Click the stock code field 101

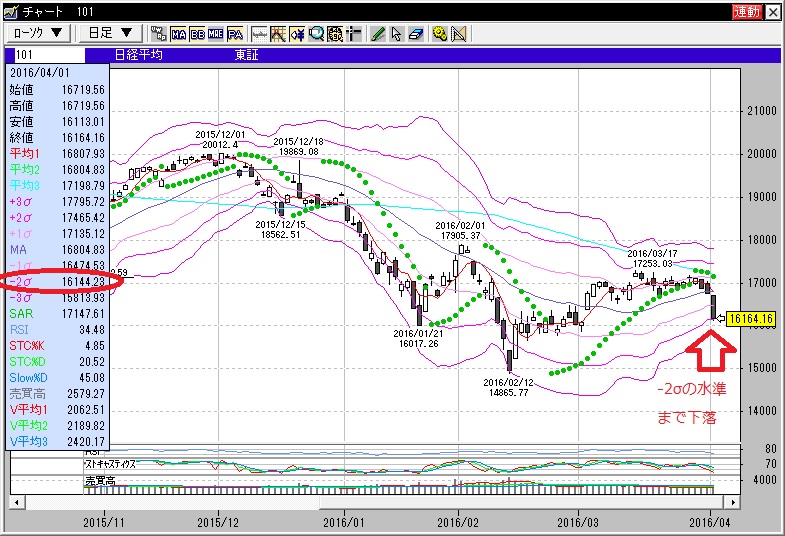pyautogui.click(x=49, y=55)
